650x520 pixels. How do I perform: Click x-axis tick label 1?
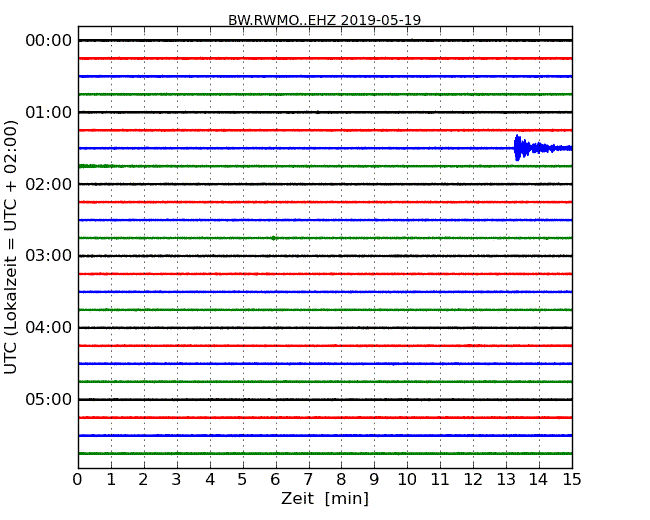111,480
